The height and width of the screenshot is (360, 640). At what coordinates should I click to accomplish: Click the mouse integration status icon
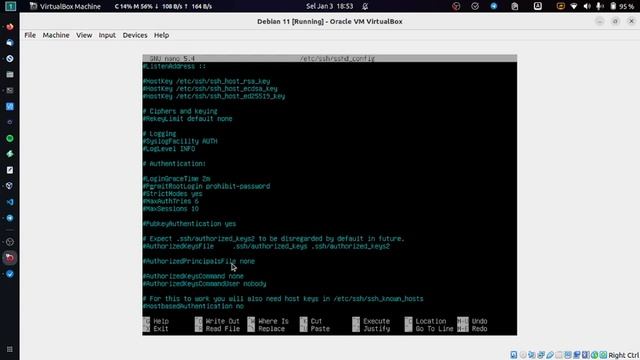[595, 355]
